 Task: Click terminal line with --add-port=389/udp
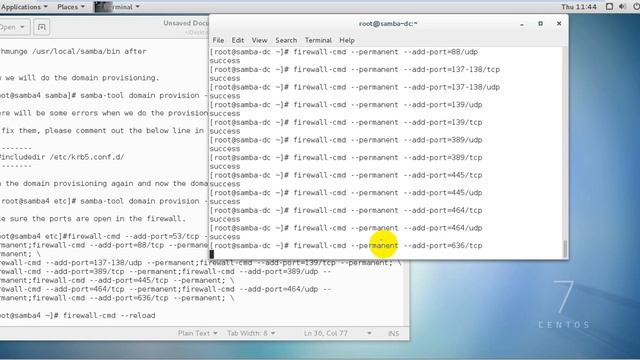click(x=346, y=140)
